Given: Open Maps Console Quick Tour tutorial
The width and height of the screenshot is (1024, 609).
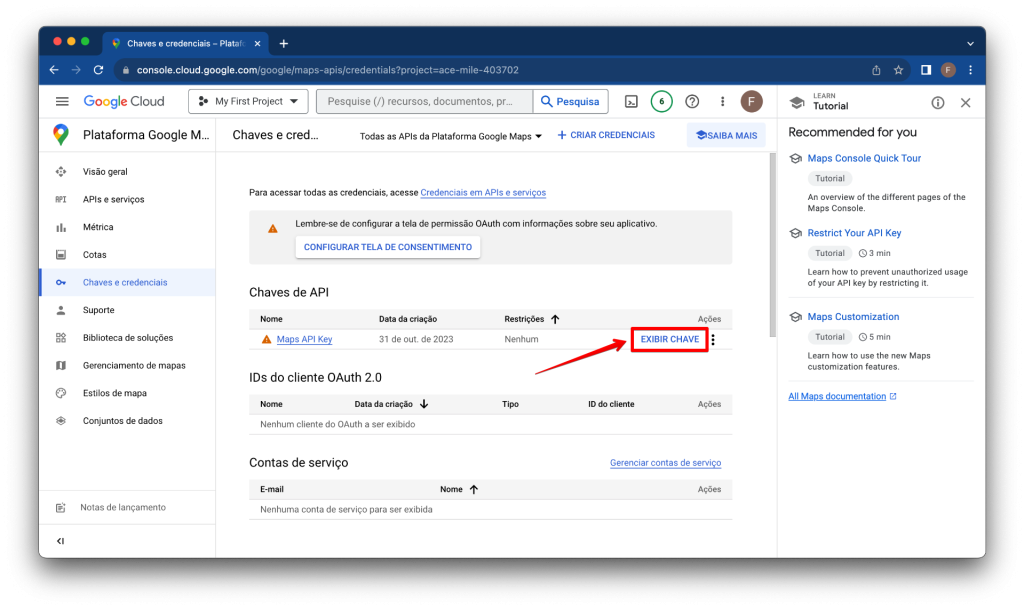Looking at the screenshot, I should click(864, 158).
